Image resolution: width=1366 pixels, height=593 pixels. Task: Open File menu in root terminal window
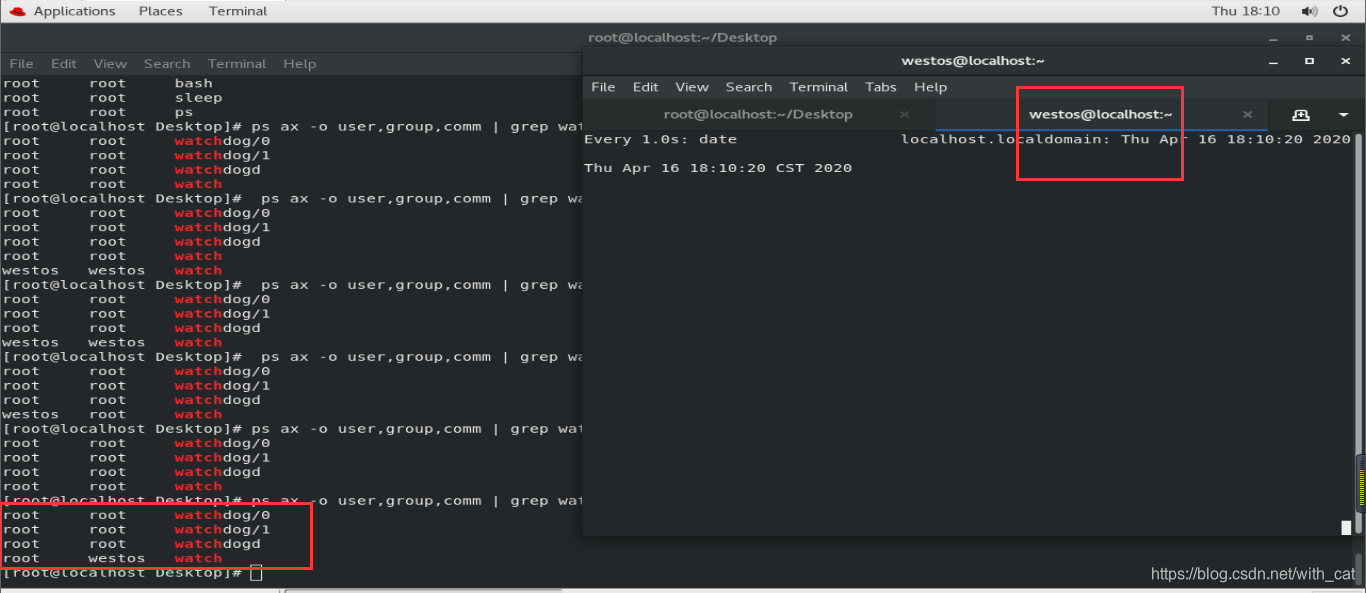[x=22, y=63]
